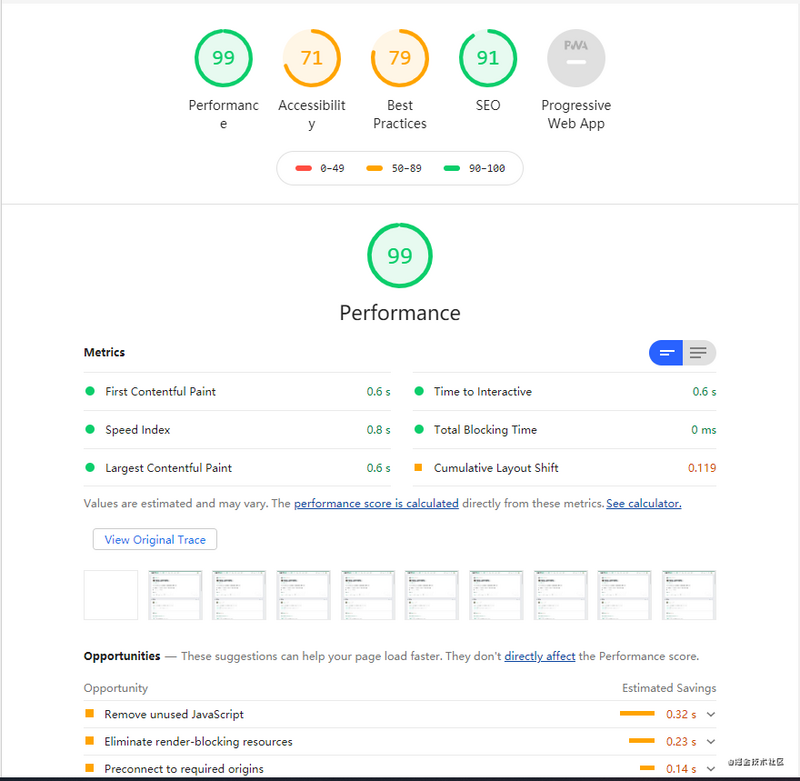Expand Preconnect to required origins opportunity
This screenshot has width=800, height=781.
[711, 768]
